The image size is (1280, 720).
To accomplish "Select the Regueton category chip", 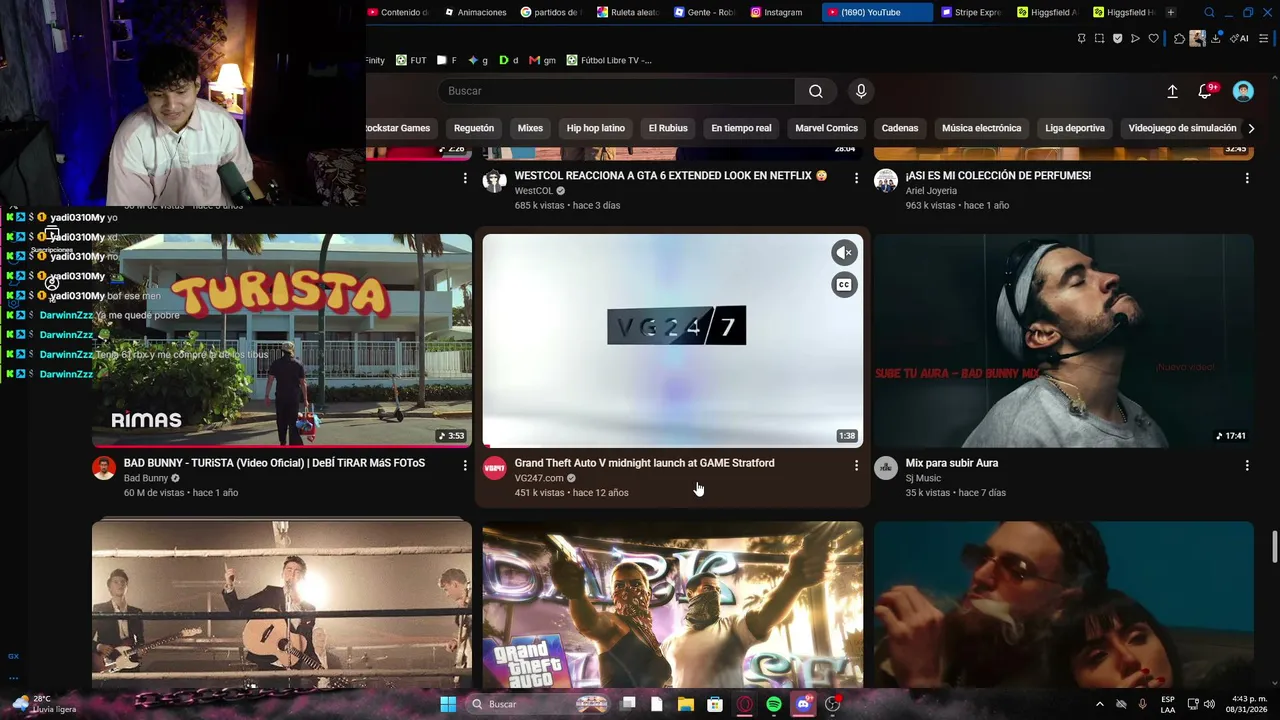I will [x=474, y=128].
